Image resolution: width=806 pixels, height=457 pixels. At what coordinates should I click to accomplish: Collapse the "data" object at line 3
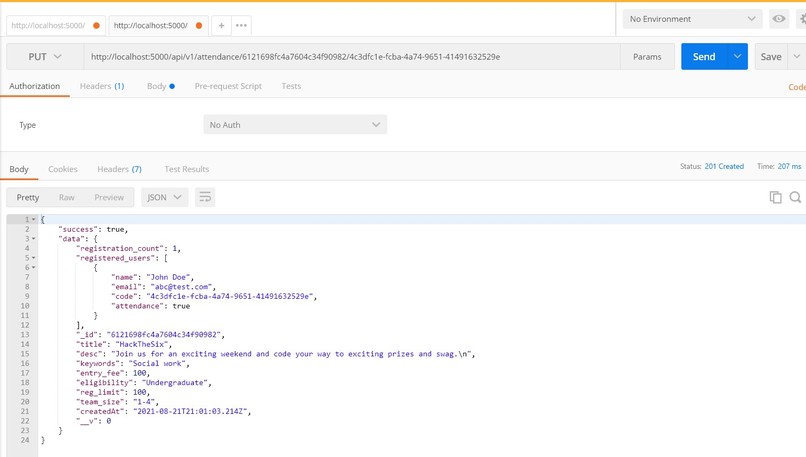click(34, 239)
